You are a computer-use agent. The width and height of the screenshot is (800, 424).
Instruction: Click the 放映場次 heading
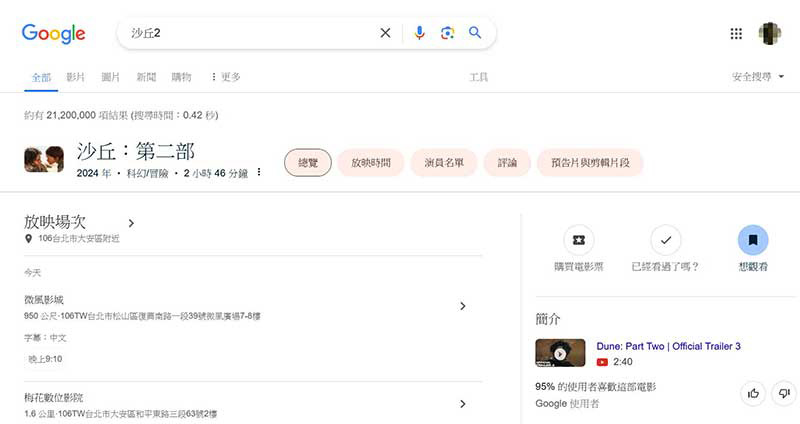click(x=55, y=222)
